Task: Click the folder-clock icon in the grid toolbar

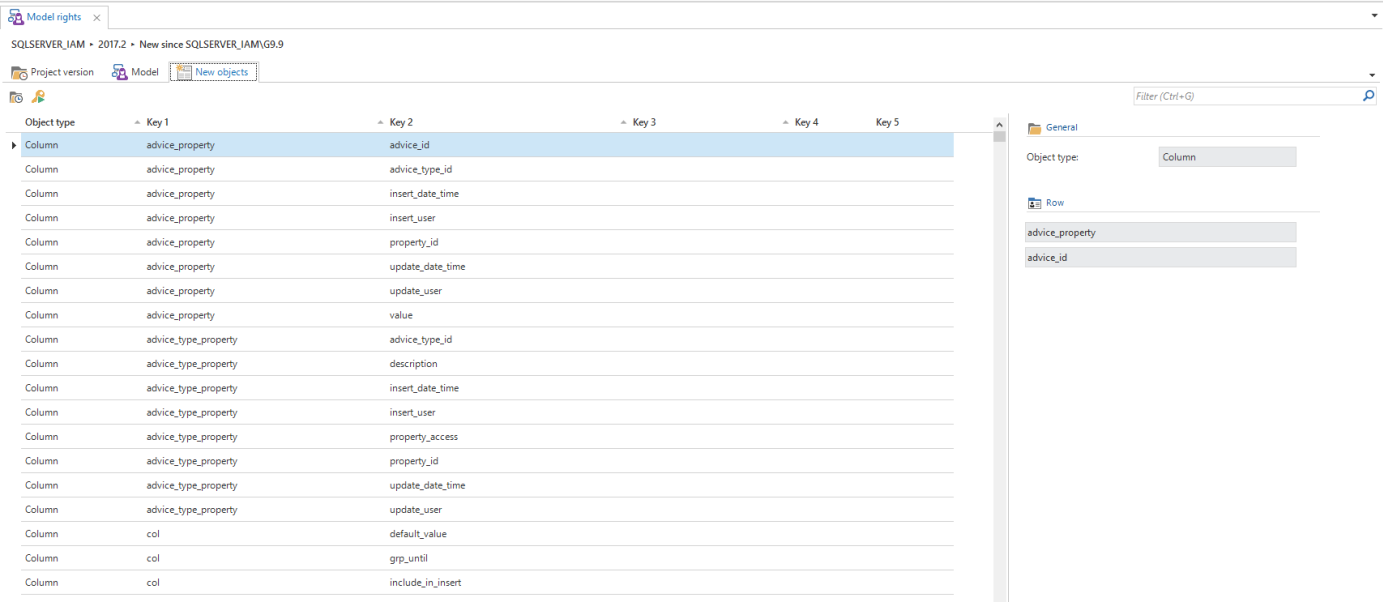Action: (16, 97)
